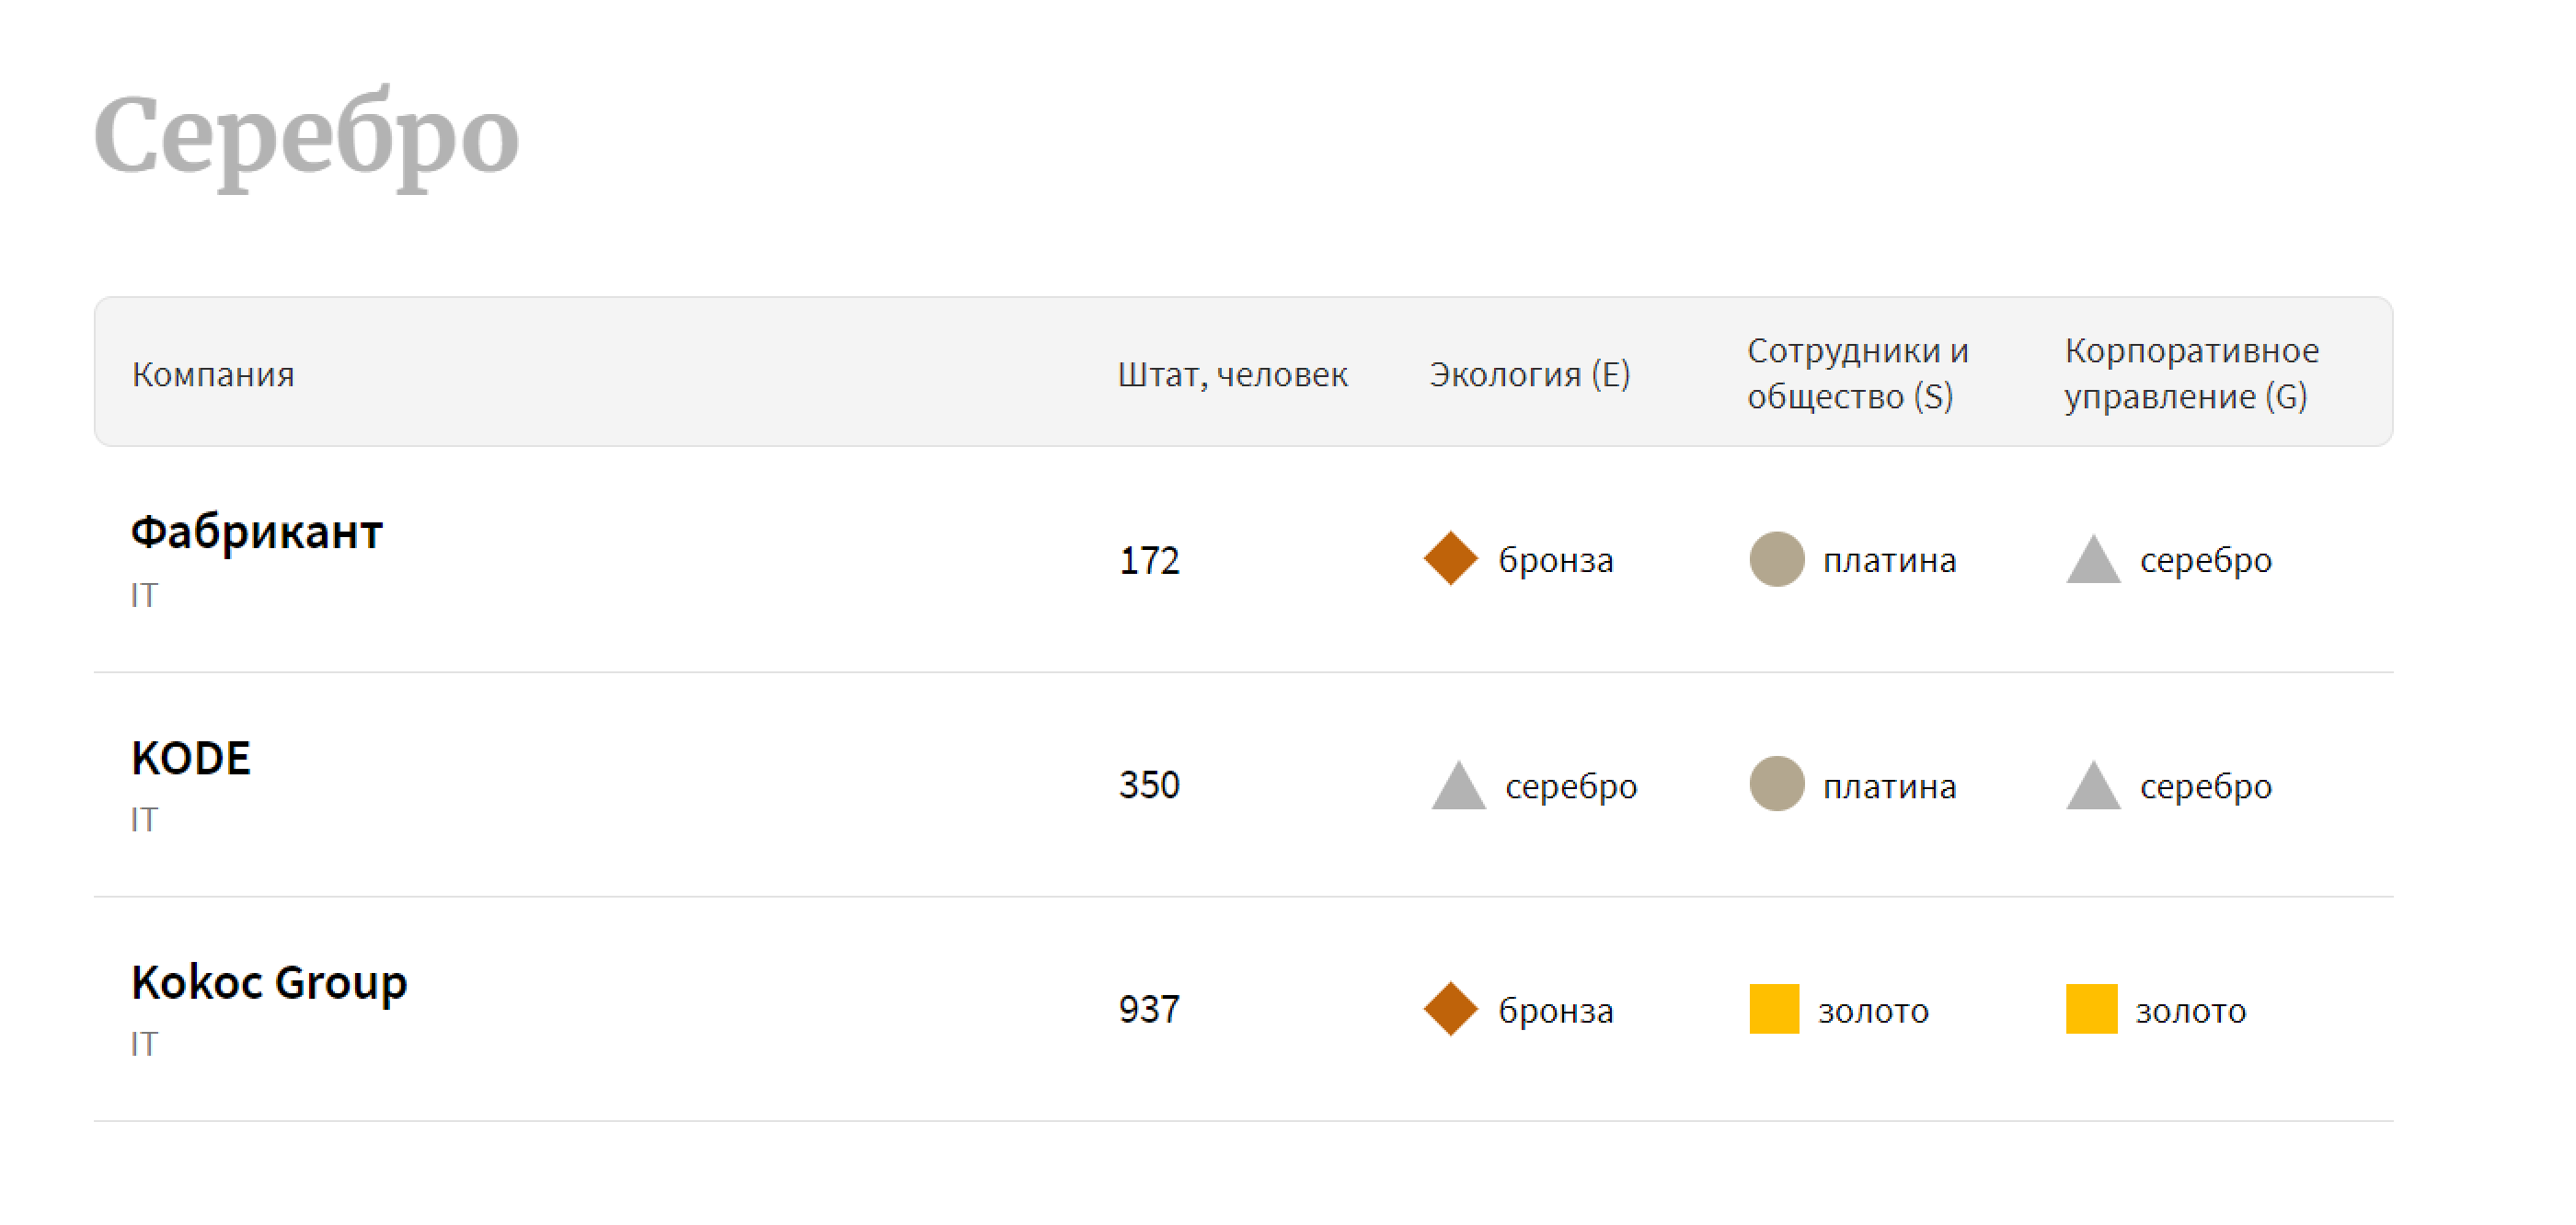Click the Экология (E) column header
This screenshot has width=2576, height=1225.
click(x=1529, y=374)
